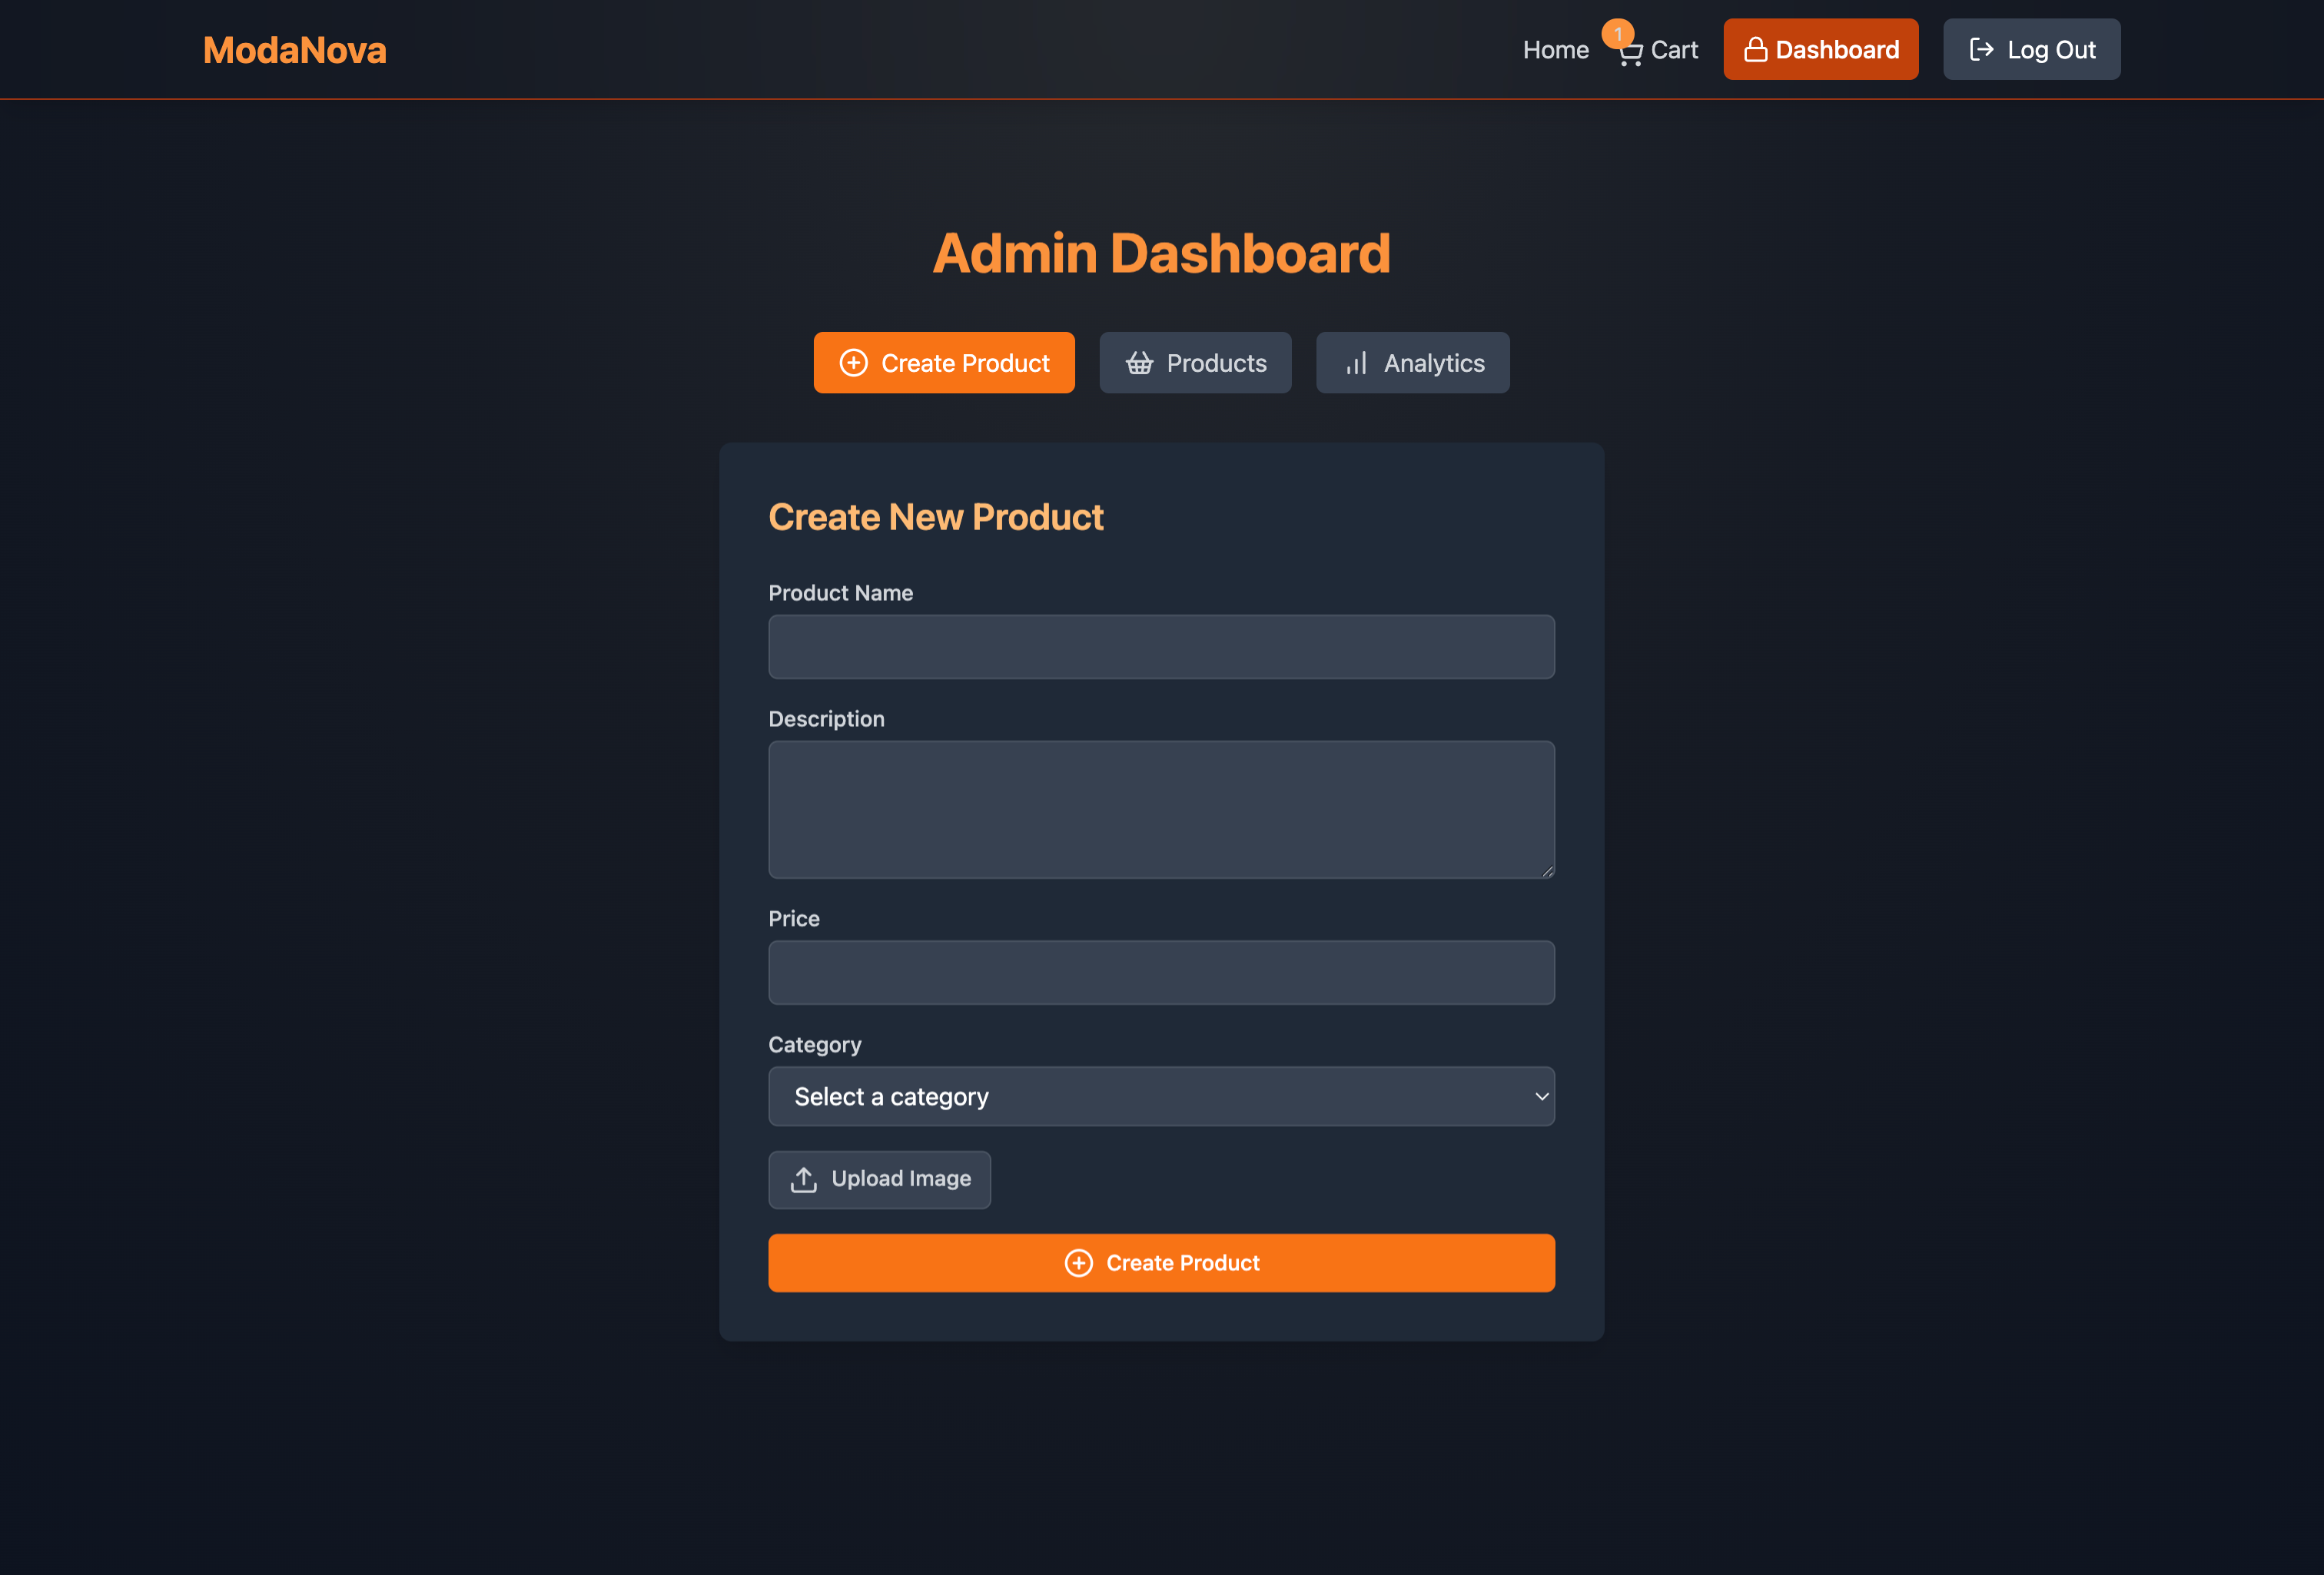Viewport: 2324px width, 1575px height.
Task: Click the upload arrow icon
Action: click(804, 1179)
